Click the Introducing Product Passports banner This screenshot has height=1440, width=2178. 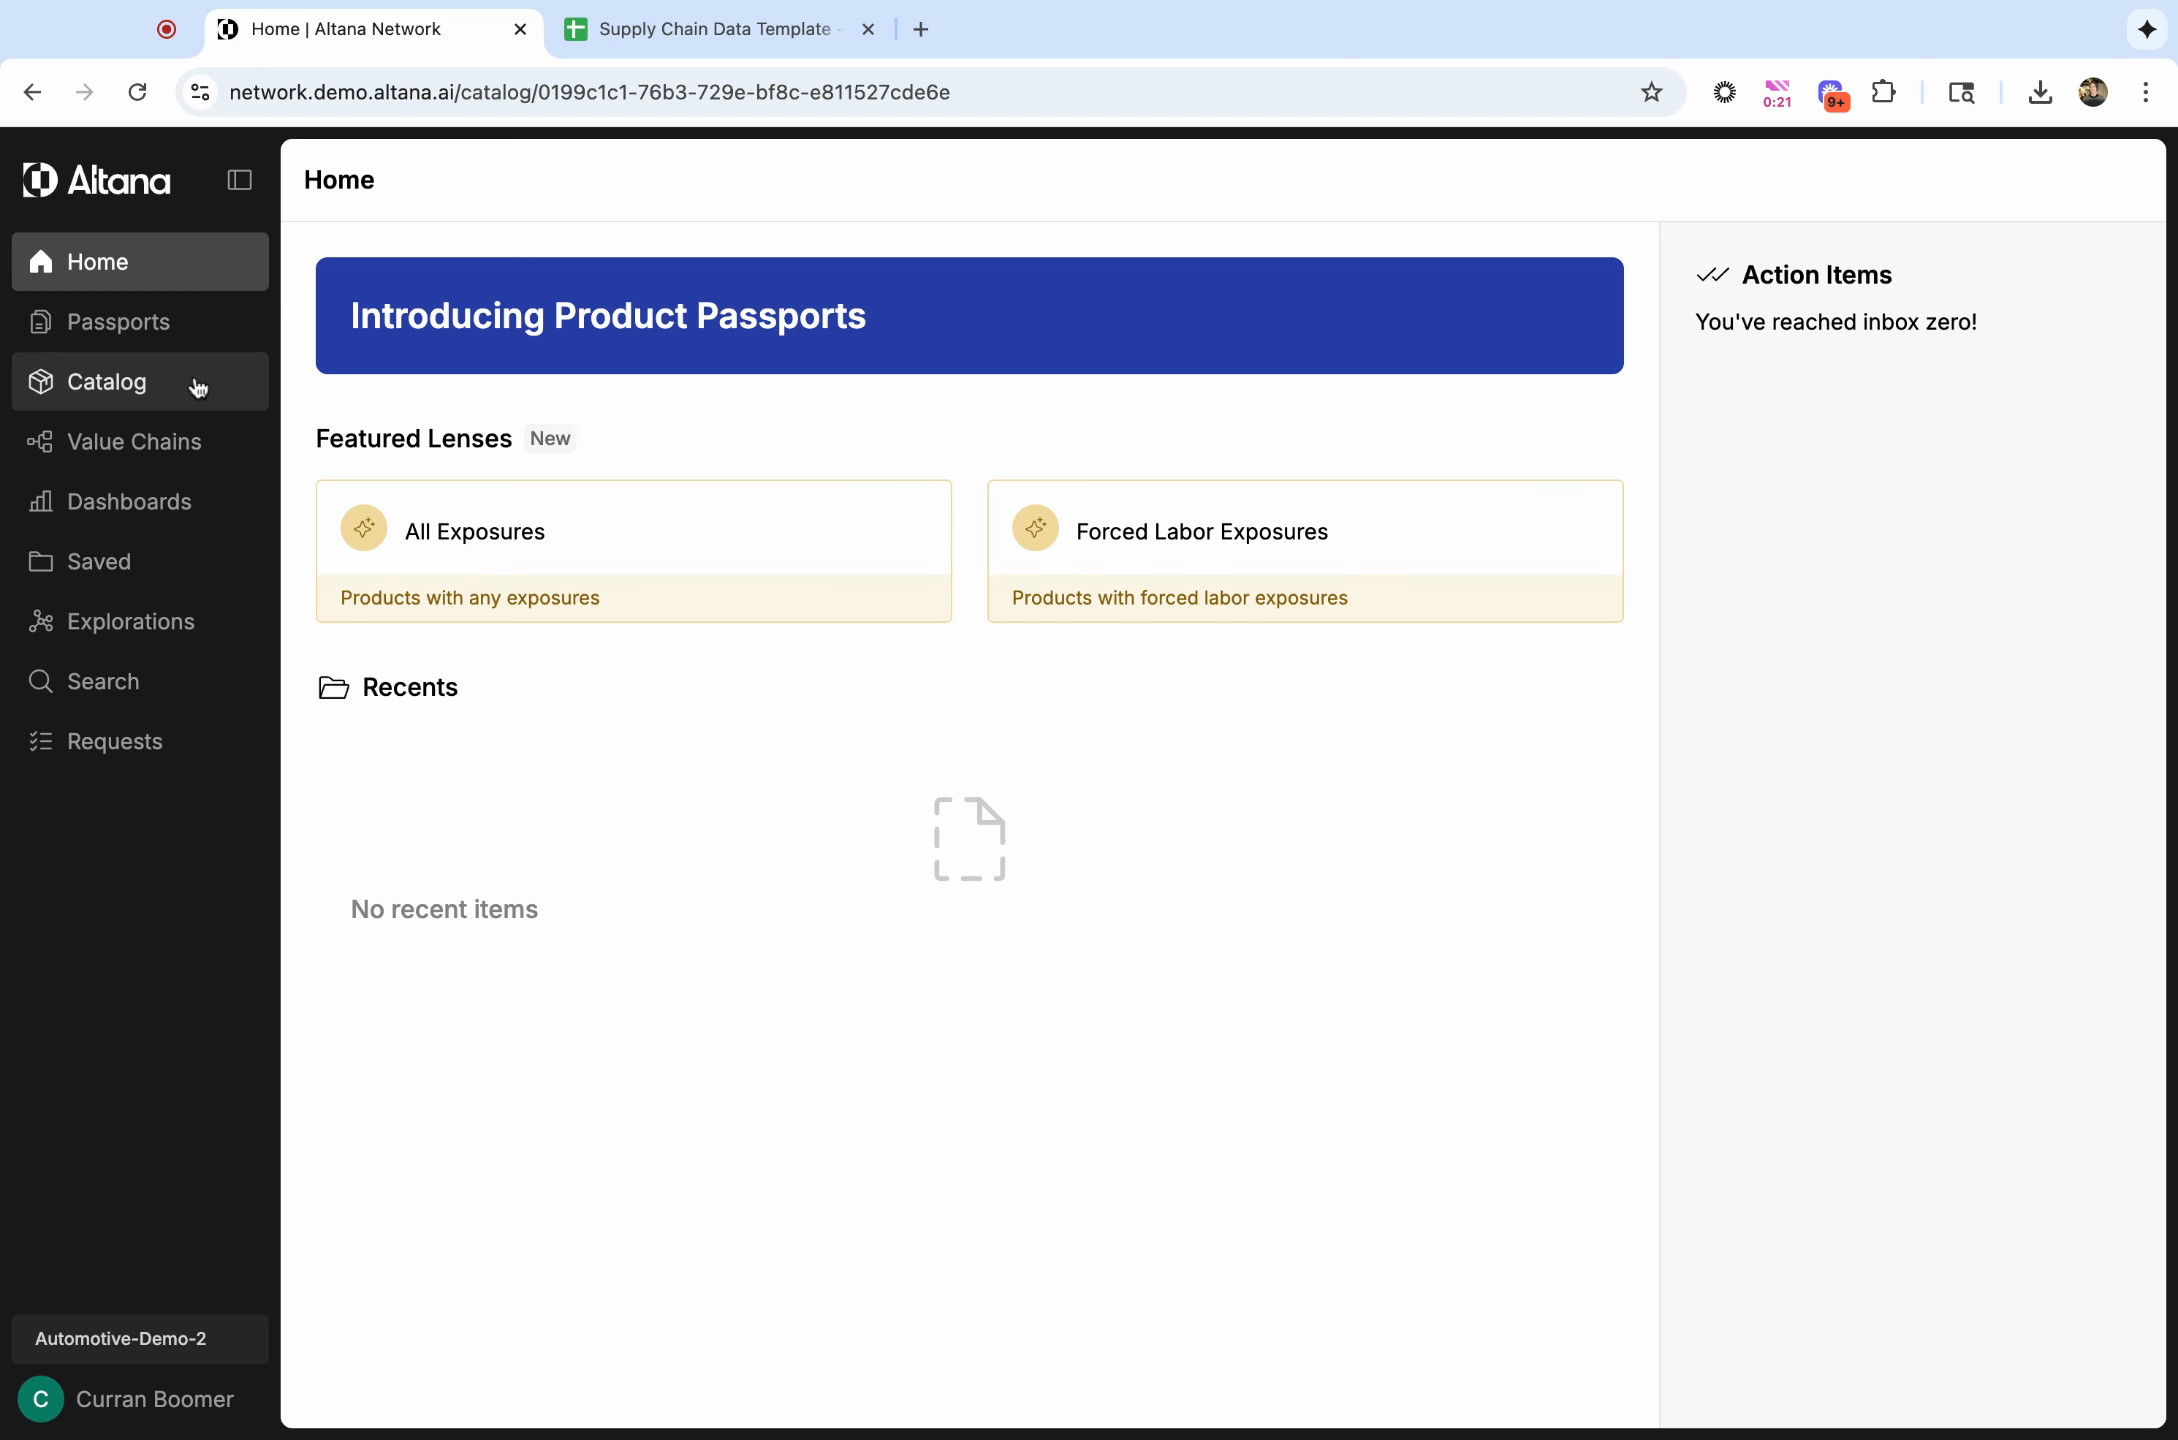[968, 316]
